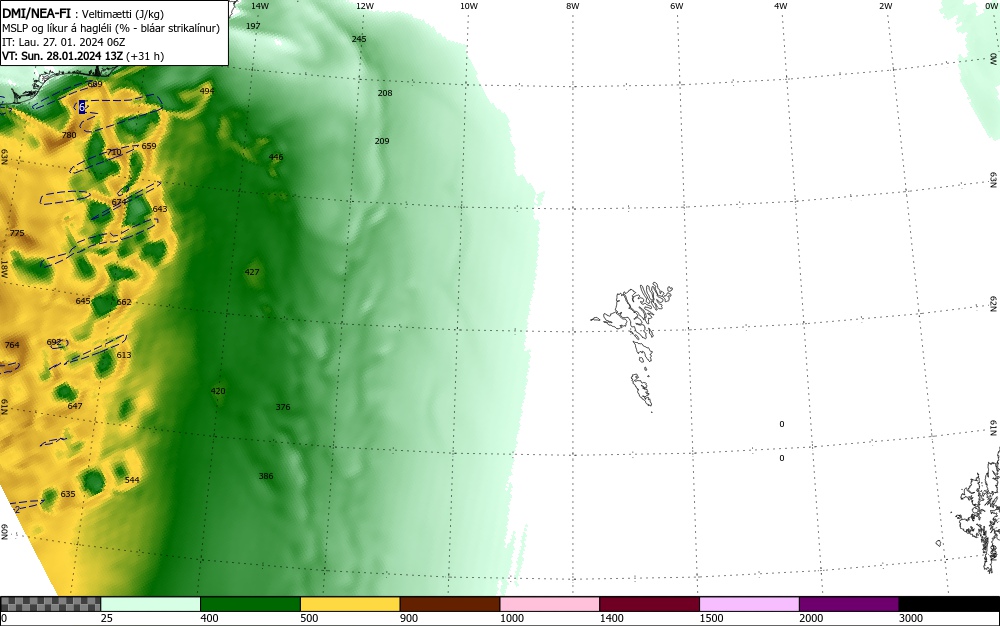This screenshot has height=626, width=1000.
Task: Click the legend tick label "500"
Action: (309, 618)
